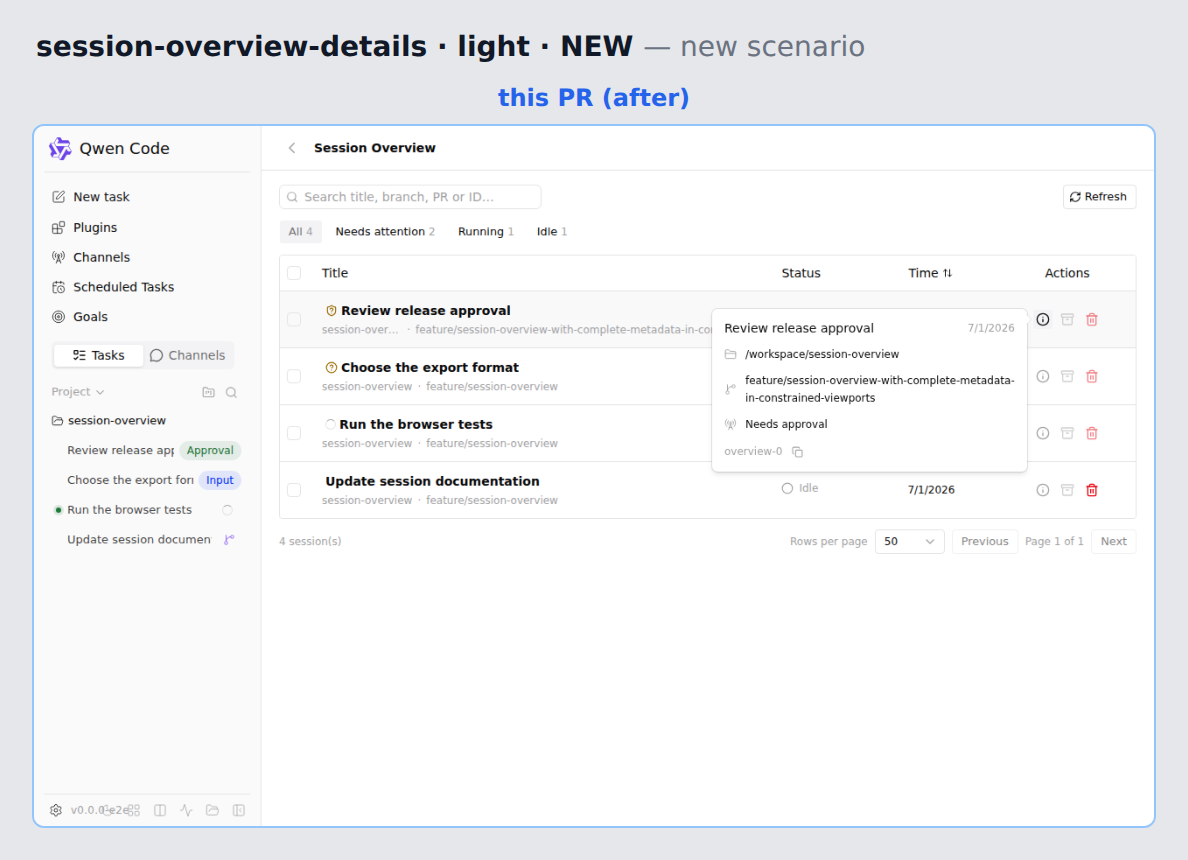Select sidebar task Choose the export format

click(x=130, y=480)
